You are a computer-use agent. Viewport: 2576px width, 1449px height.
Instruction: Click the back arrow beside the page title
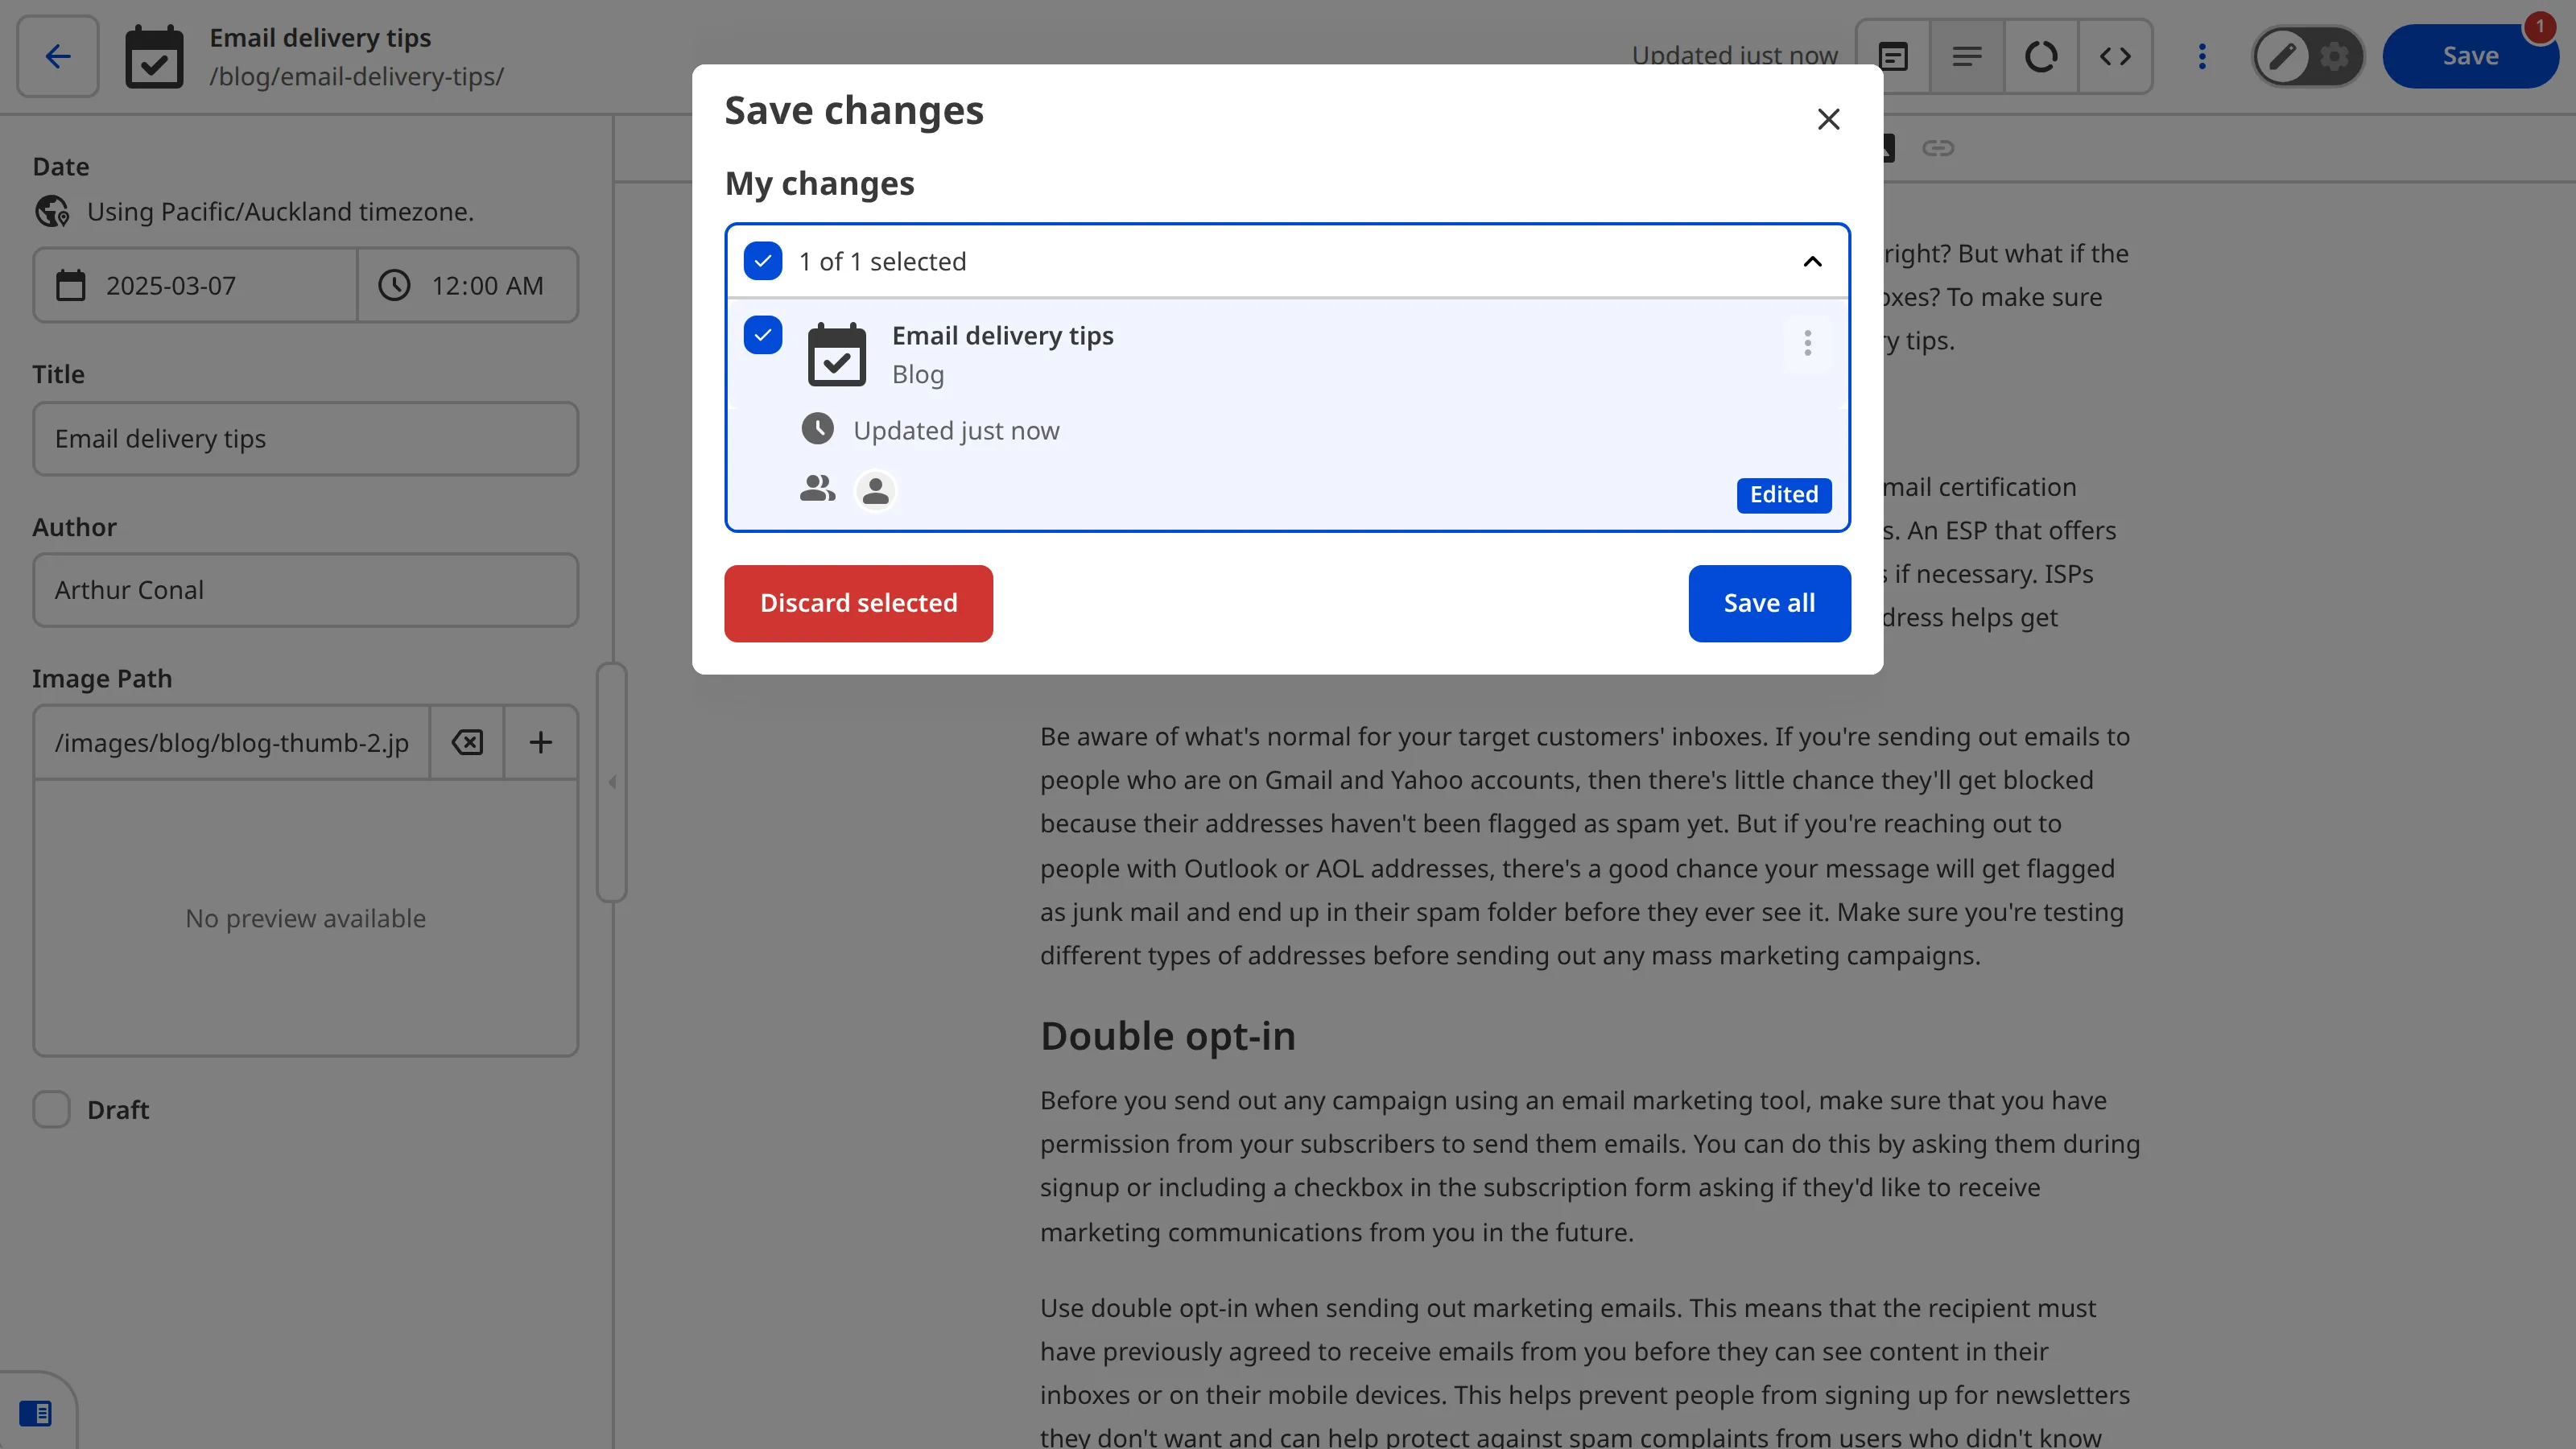(57, 56)
